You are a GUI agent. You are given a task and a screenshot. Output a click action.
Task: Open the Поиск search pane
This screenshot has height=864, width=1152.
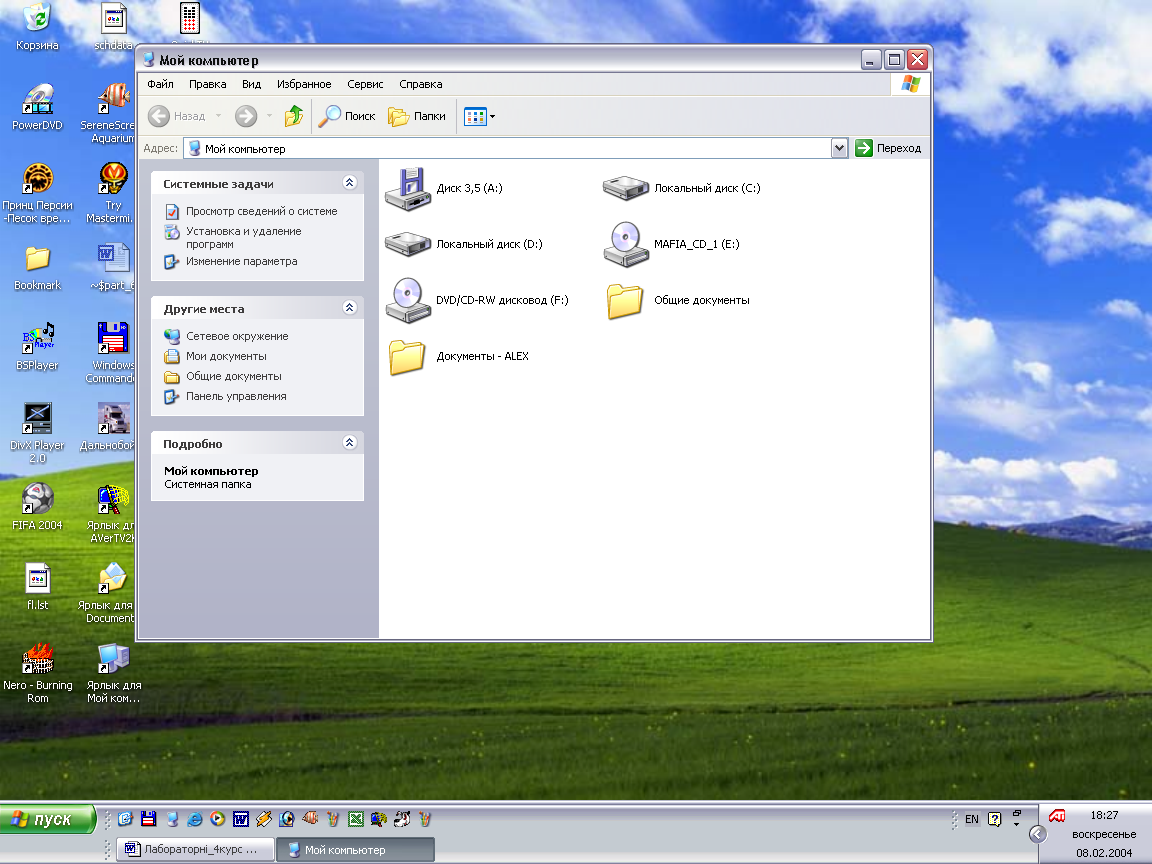(347, 116)
